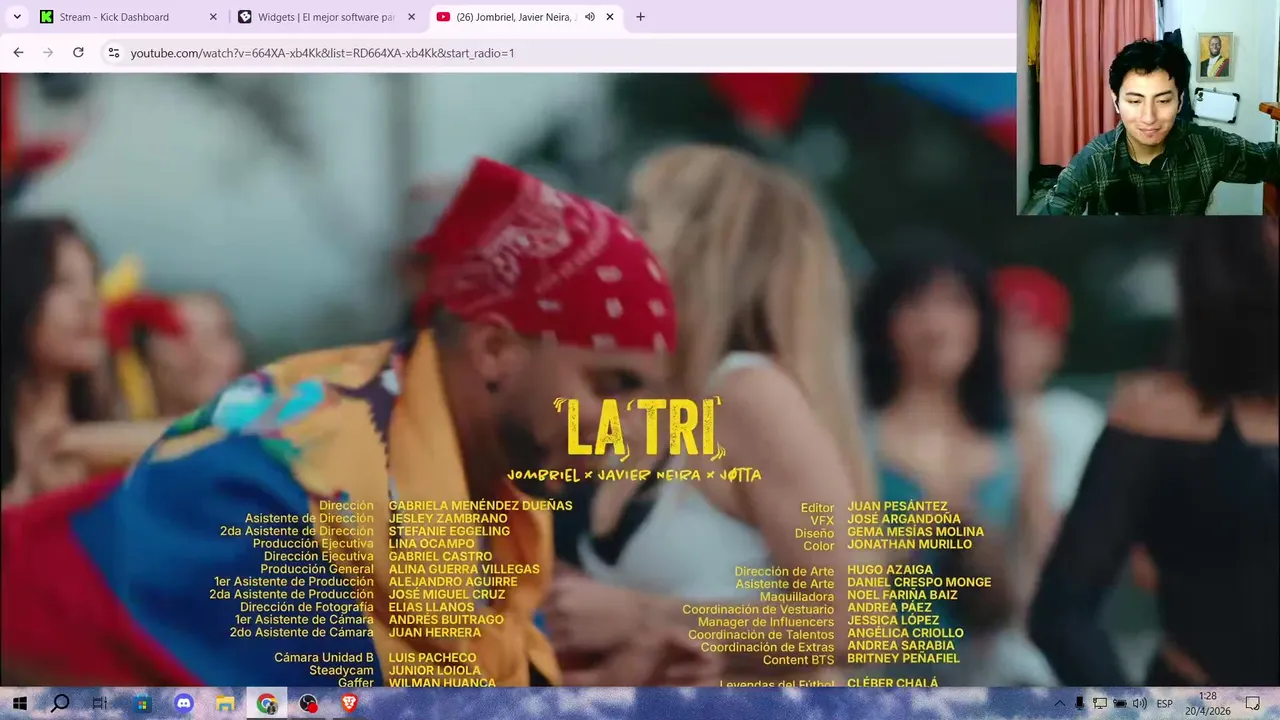Check the battery tray icon
1280x720 pixels.
click(x=1120, y=704)
